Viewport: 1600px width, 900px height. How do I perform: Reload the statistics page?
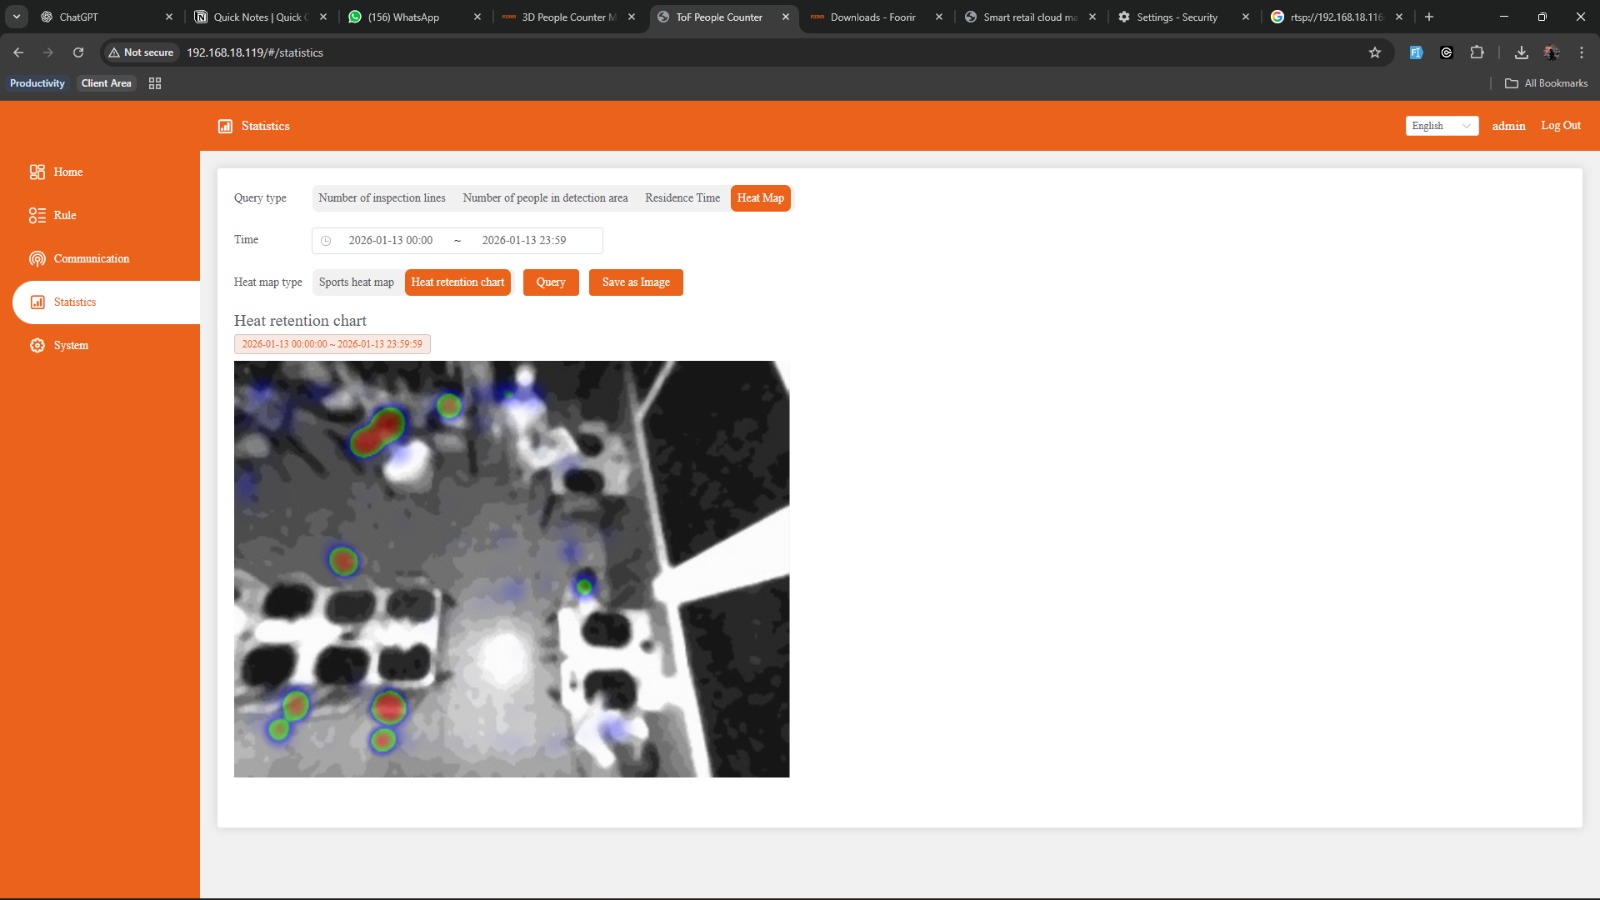[x=78, y=52]
